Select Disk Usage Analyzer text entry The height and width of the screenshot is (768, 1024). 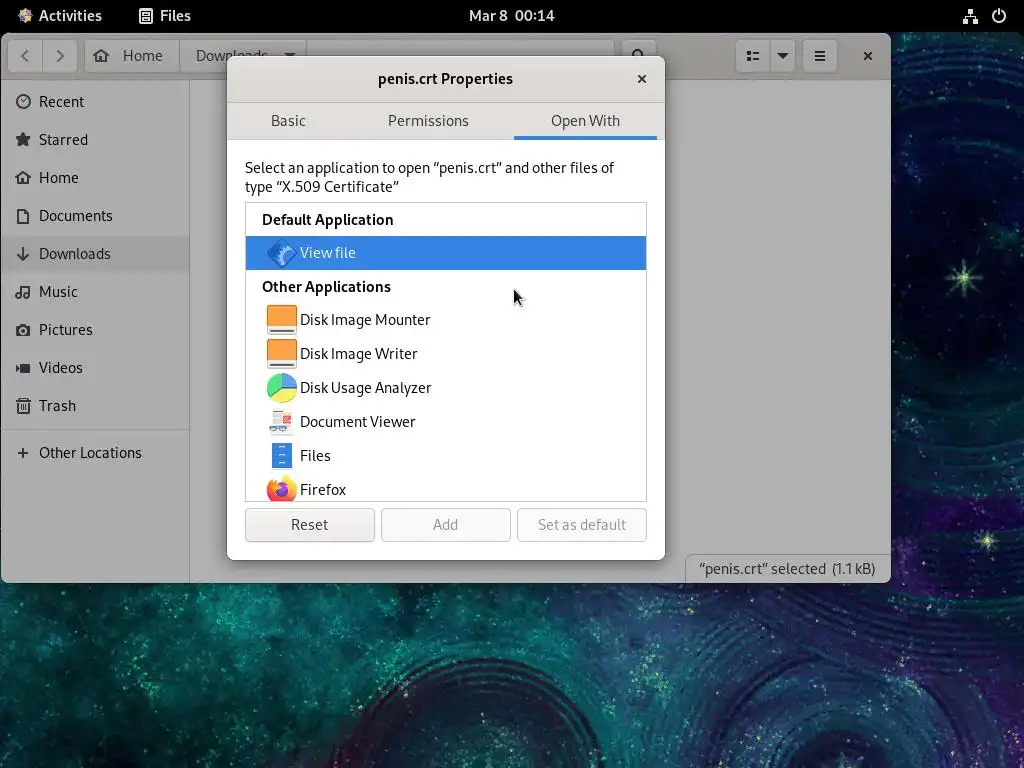pyautogui.click(x=365, y=388)
